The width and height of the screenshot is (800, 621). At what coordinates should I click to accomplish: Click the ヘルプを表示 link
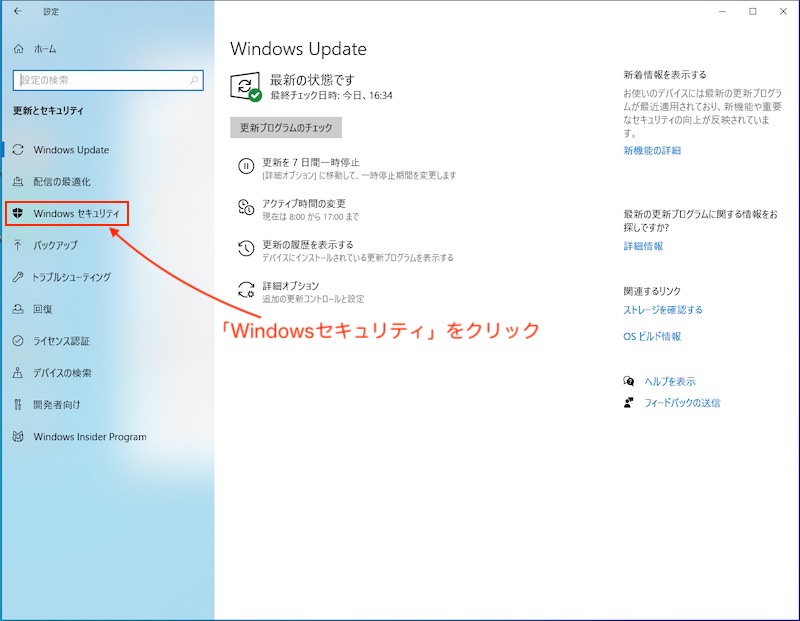pos(670,381)
